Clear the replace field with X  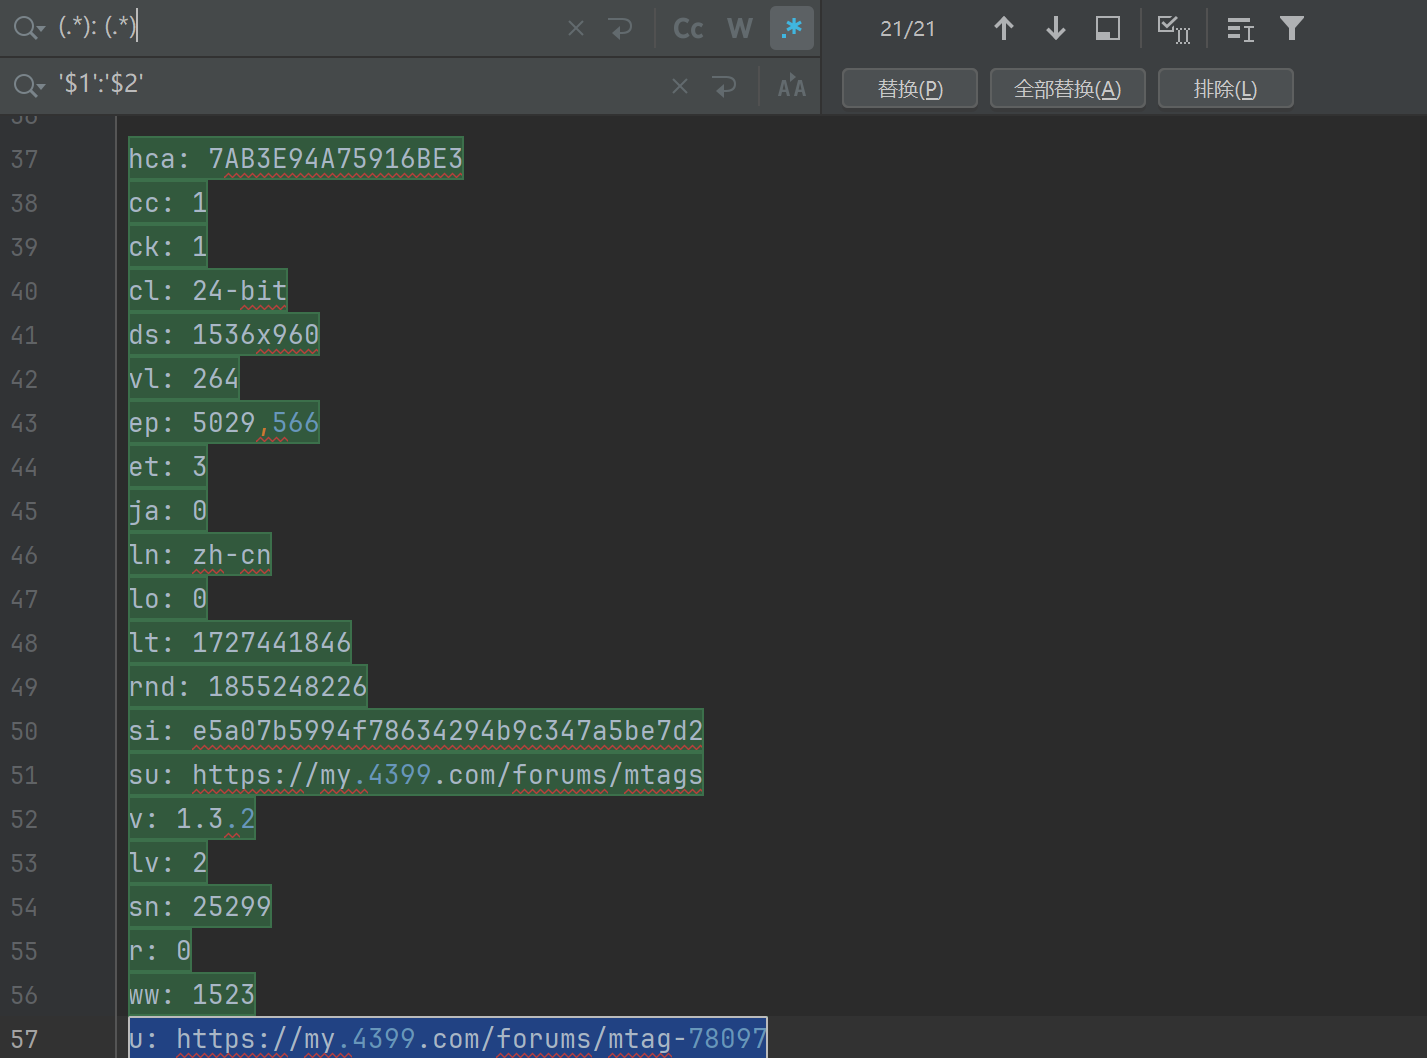click(x=680, y=87)
